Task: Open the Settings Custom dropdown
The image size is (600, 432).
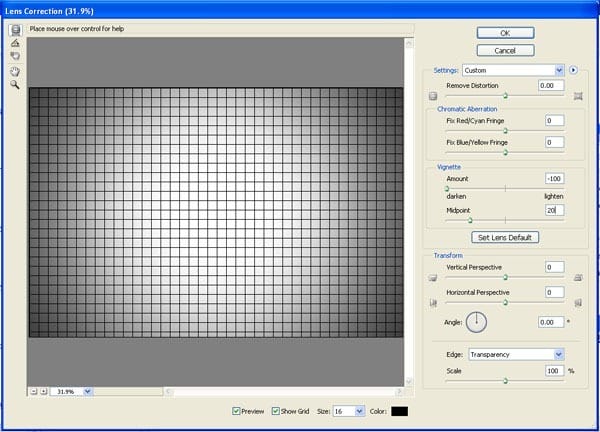Action: (x=513, y=70)
